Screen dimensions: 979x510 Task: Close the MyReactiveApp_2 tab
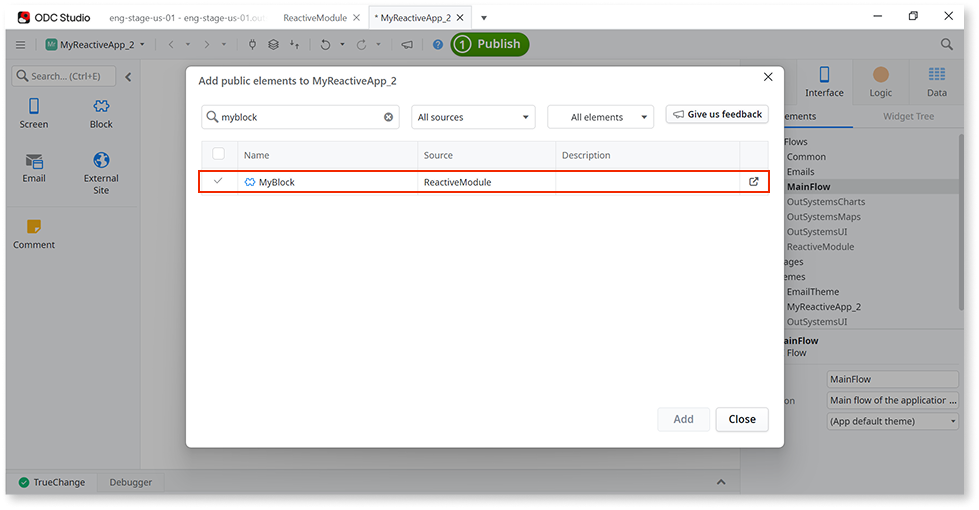pos(460,17)
